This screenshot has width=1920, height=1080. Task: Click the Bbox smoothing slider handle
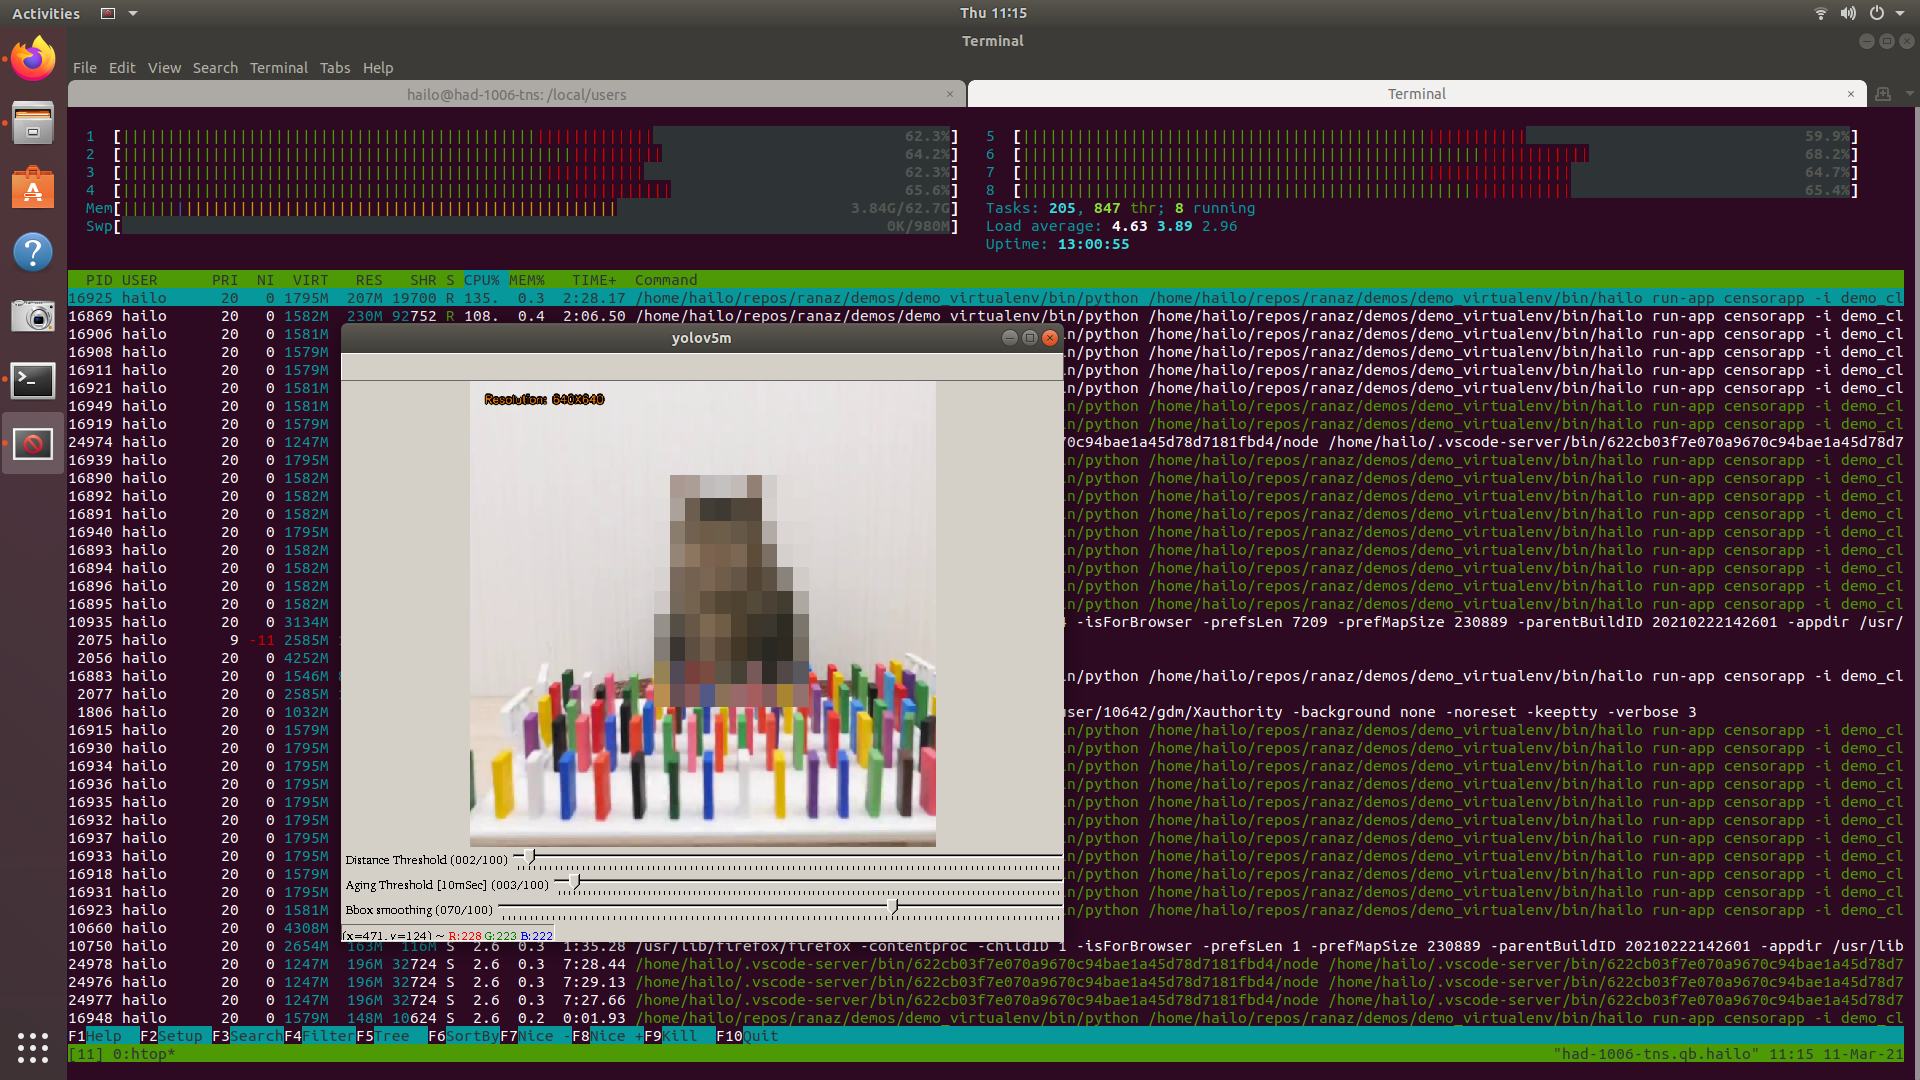892,907
